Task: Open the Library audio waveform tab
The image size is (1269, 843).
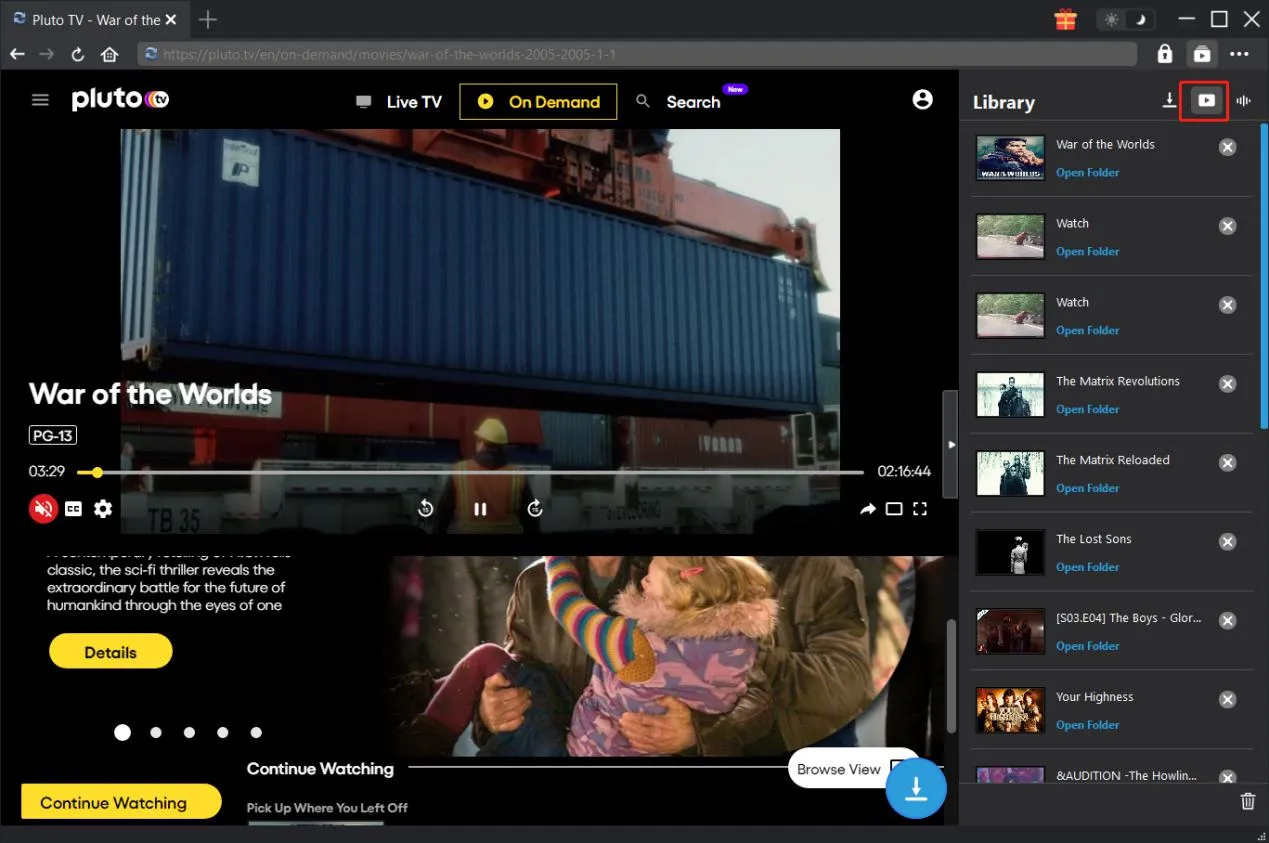Action: click(x=1244, y=101)
